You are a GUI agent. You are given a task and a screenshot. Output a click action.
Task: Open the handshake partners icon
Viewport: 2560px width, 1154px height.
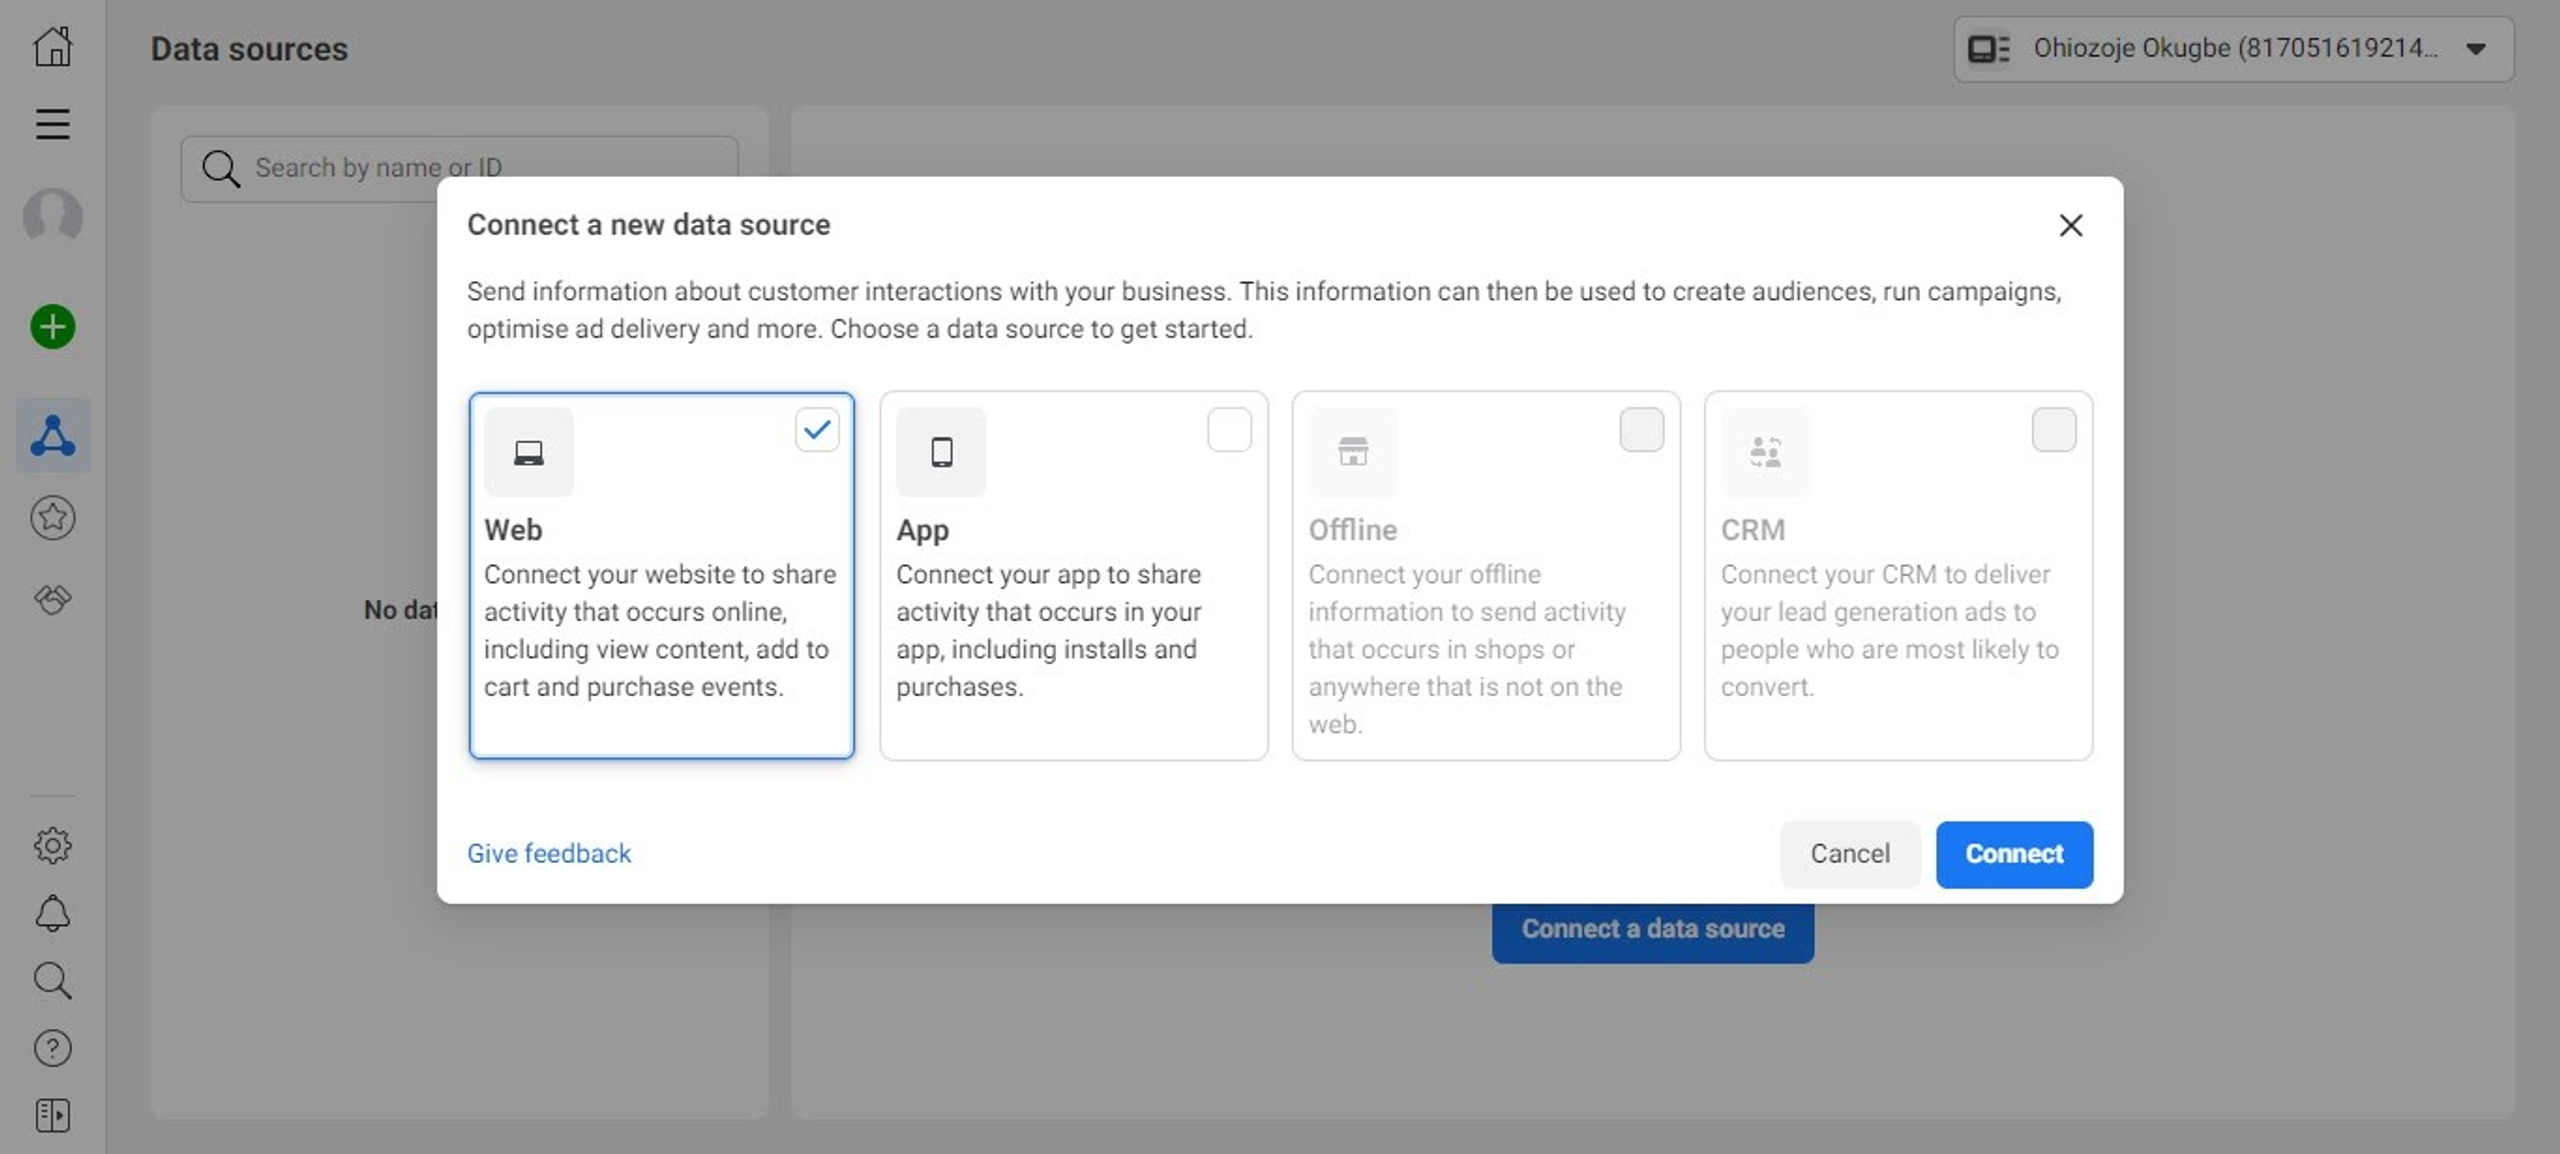click(x=52, y=599)
